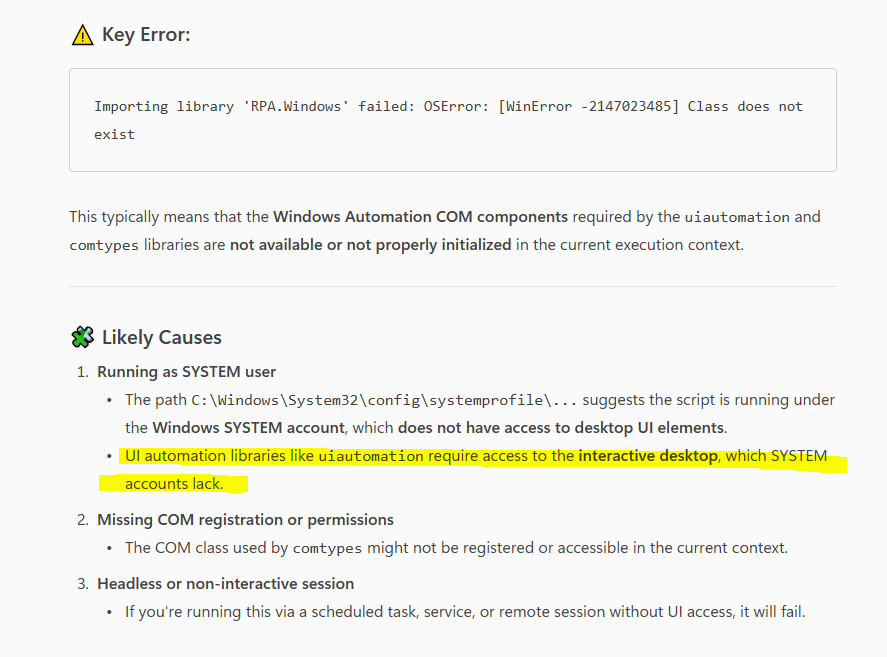887x657 pixels.
Task: Select the "Running as SYSTEM user" list heading
Action: click(186, 372)
